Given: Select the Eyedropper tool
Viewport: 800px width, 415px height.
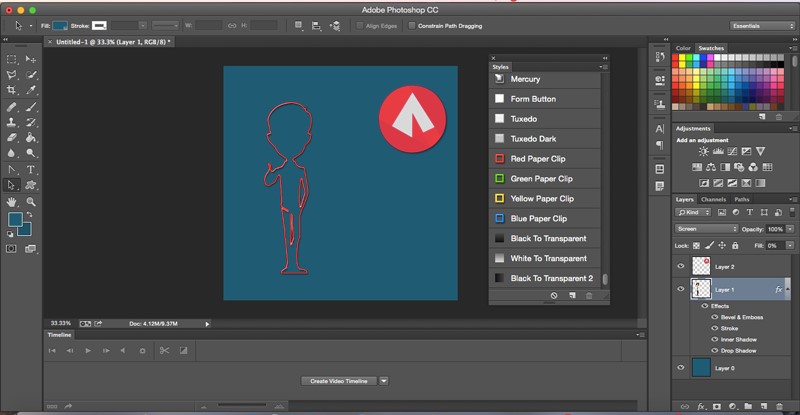Looking at the screenshot, I should pyautogui.click(x=31, y=90).
